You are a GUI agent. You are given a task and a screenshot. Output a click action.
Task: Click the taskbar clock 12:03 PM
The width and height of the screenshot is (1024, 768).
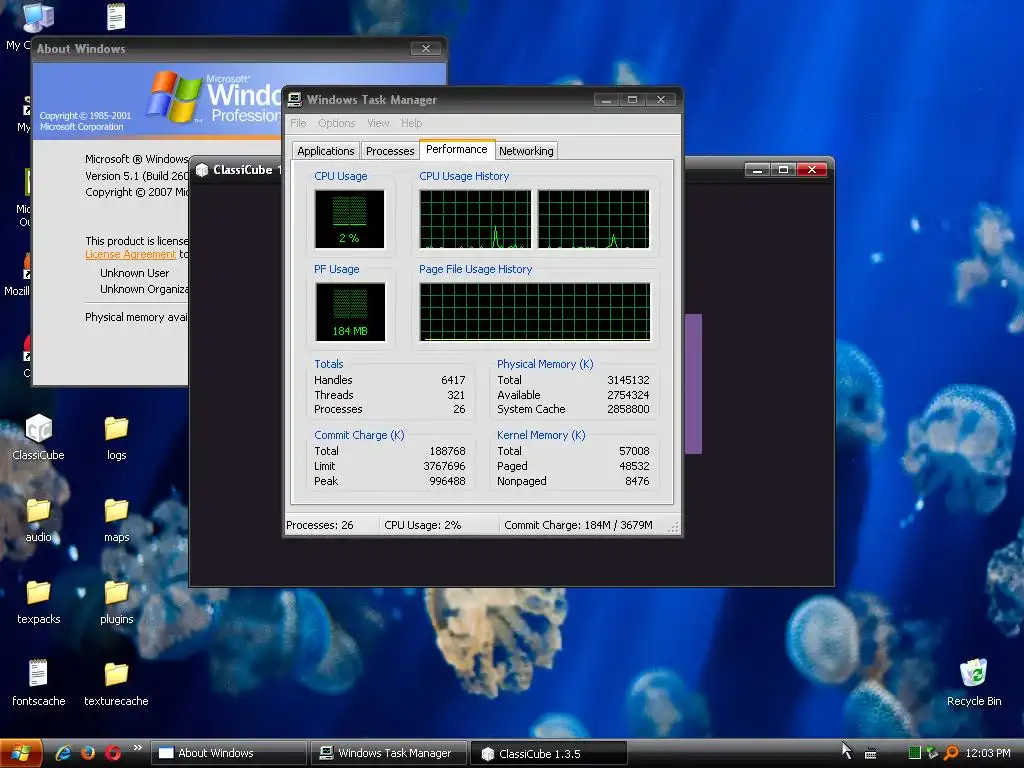pyautogui.click(x=987, y=753)
